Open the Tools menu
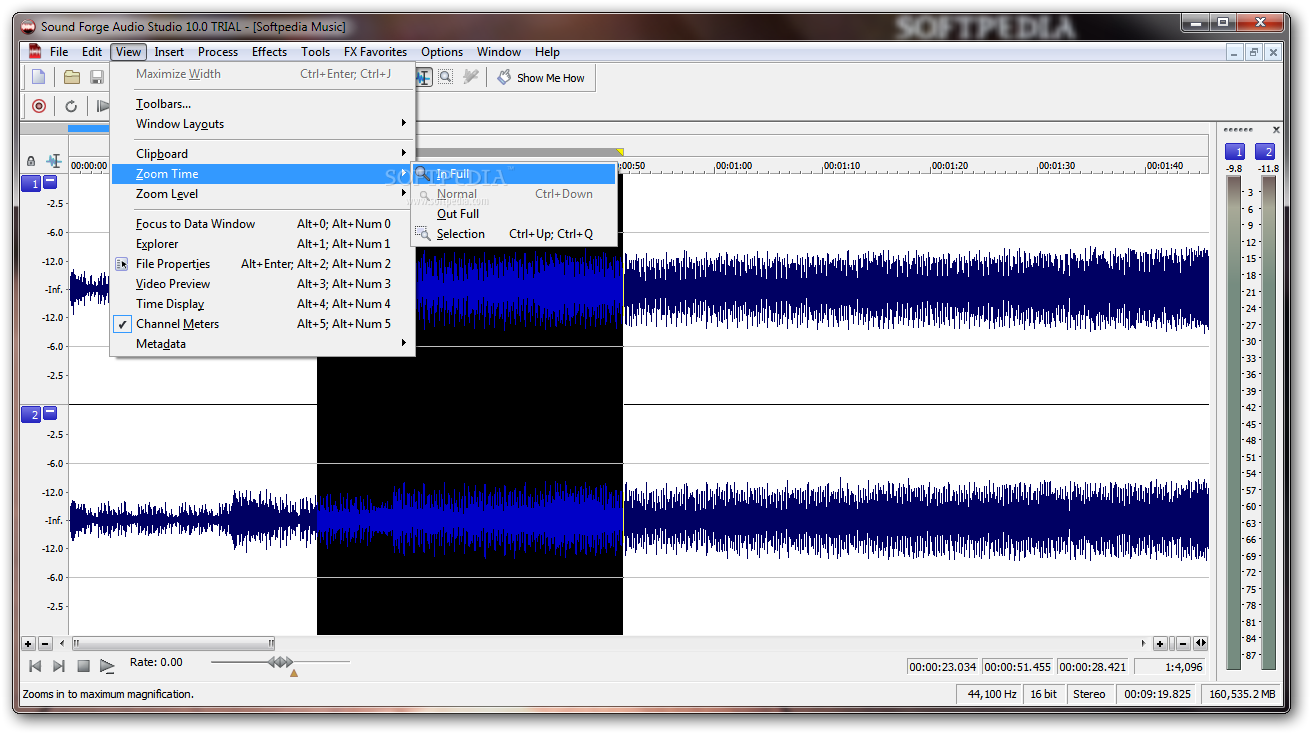 coord(315,52)
